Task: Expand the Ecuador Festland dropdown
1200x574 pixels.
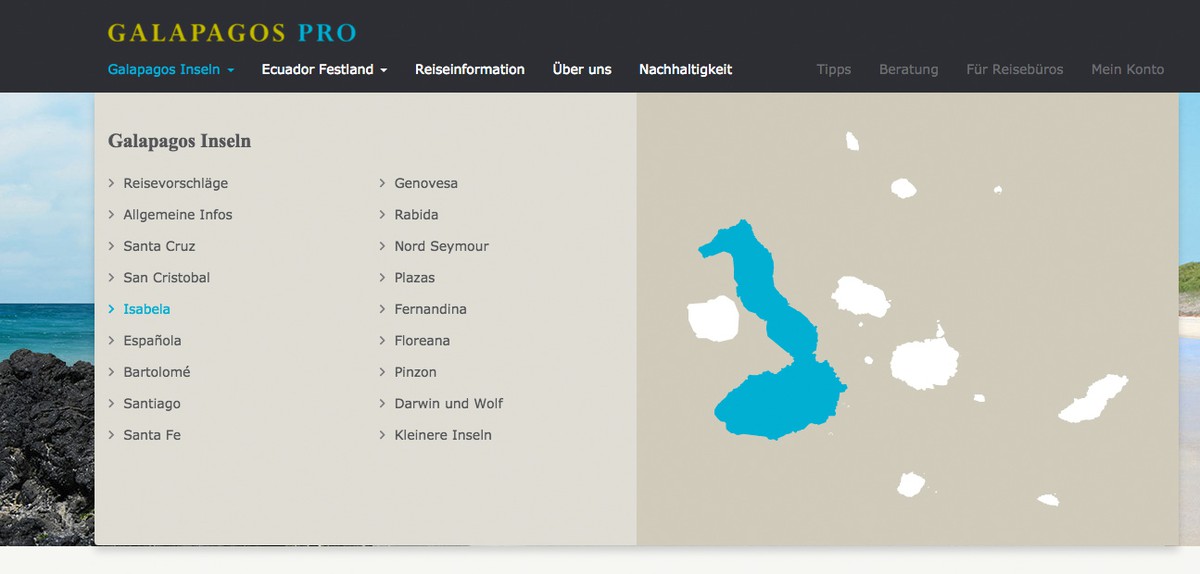Action: [324, 70]
